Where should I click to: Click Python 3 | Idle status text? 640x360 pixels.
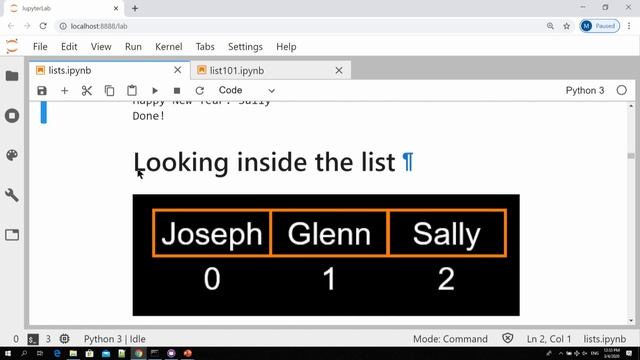115,339
